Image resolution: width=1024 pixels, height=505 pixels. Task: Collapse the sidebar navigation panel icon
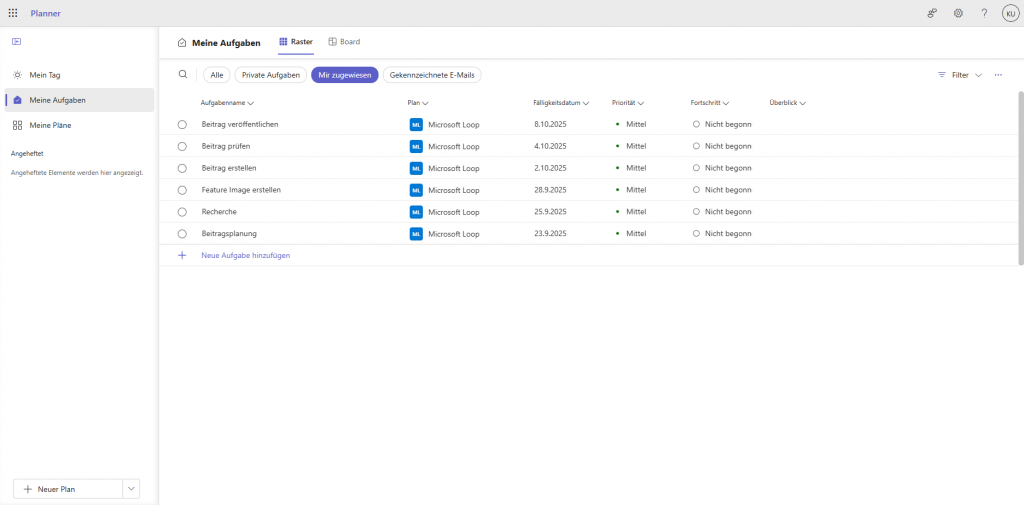(16, 42)
